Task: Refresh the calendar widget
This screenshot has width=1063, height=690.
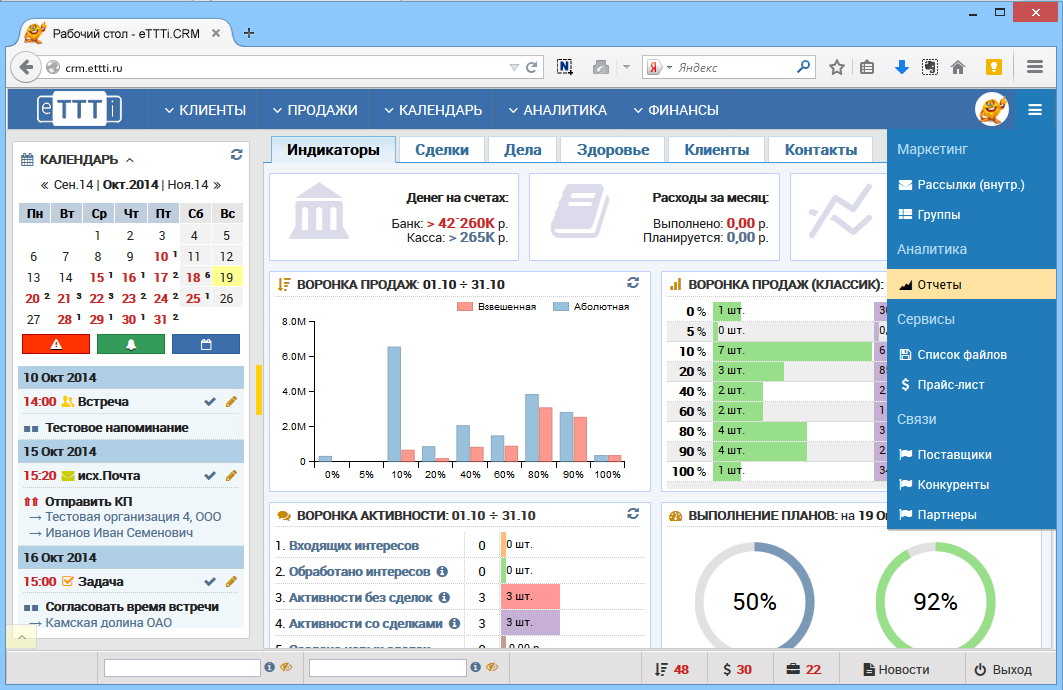Action: pos(237,155)
